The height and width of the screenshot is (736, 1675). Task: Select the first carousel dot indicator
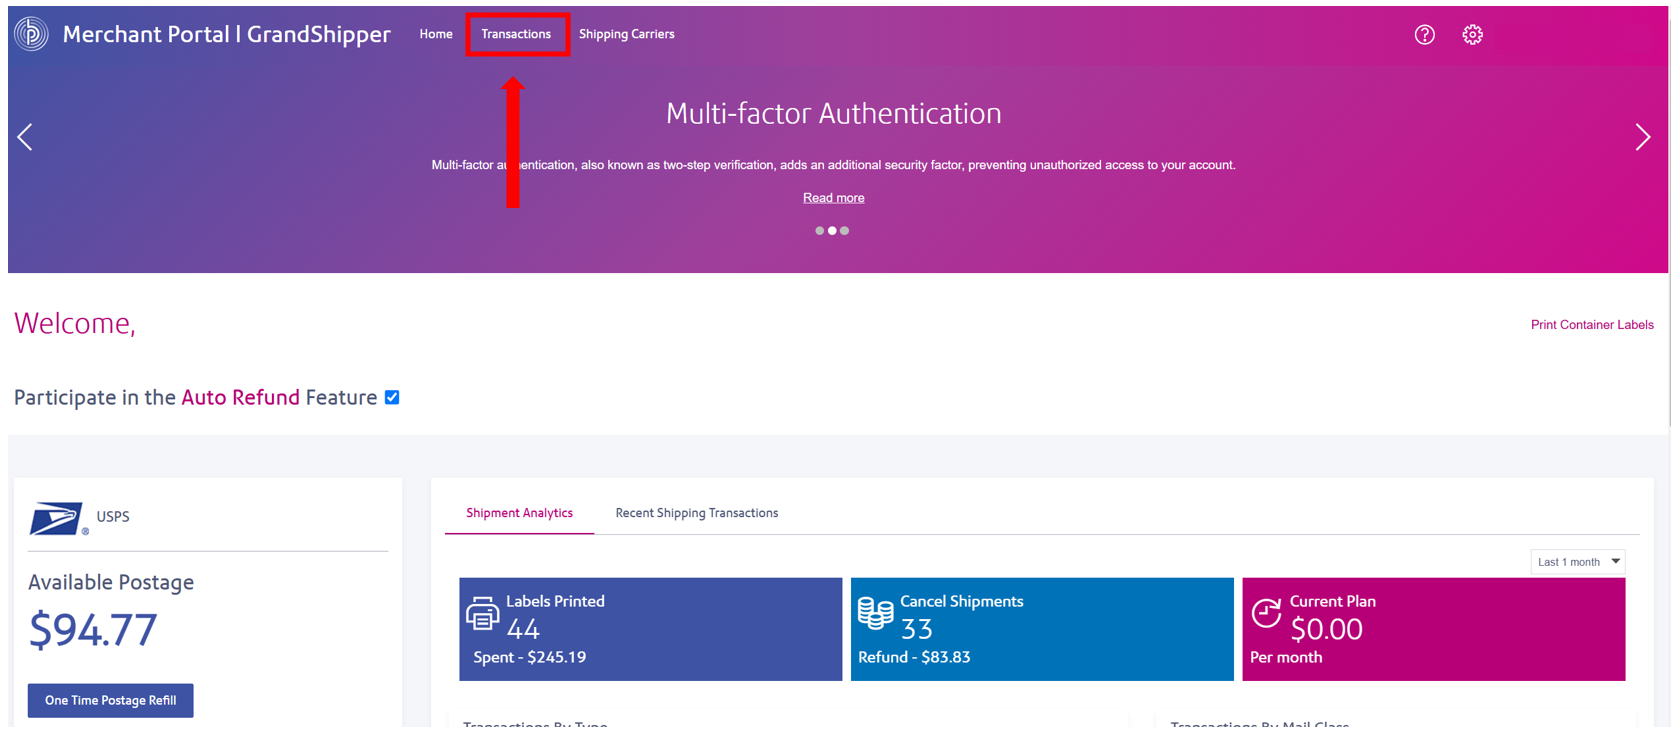click(819, 231)
